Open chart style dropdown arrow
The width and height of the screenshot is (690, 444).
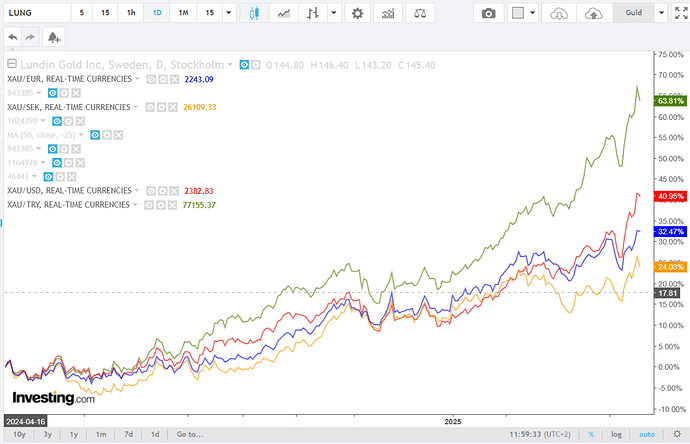pos(334,13)
